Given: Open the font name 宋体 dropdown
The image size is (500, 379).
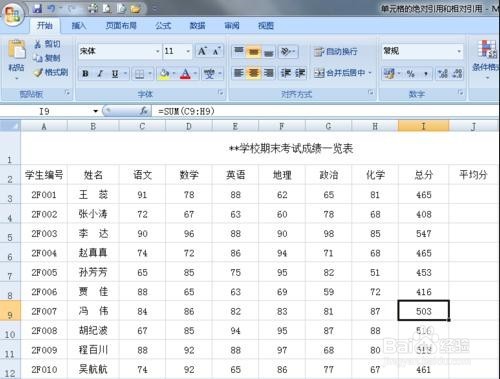Looking at the screenshot, I should 158,52.
